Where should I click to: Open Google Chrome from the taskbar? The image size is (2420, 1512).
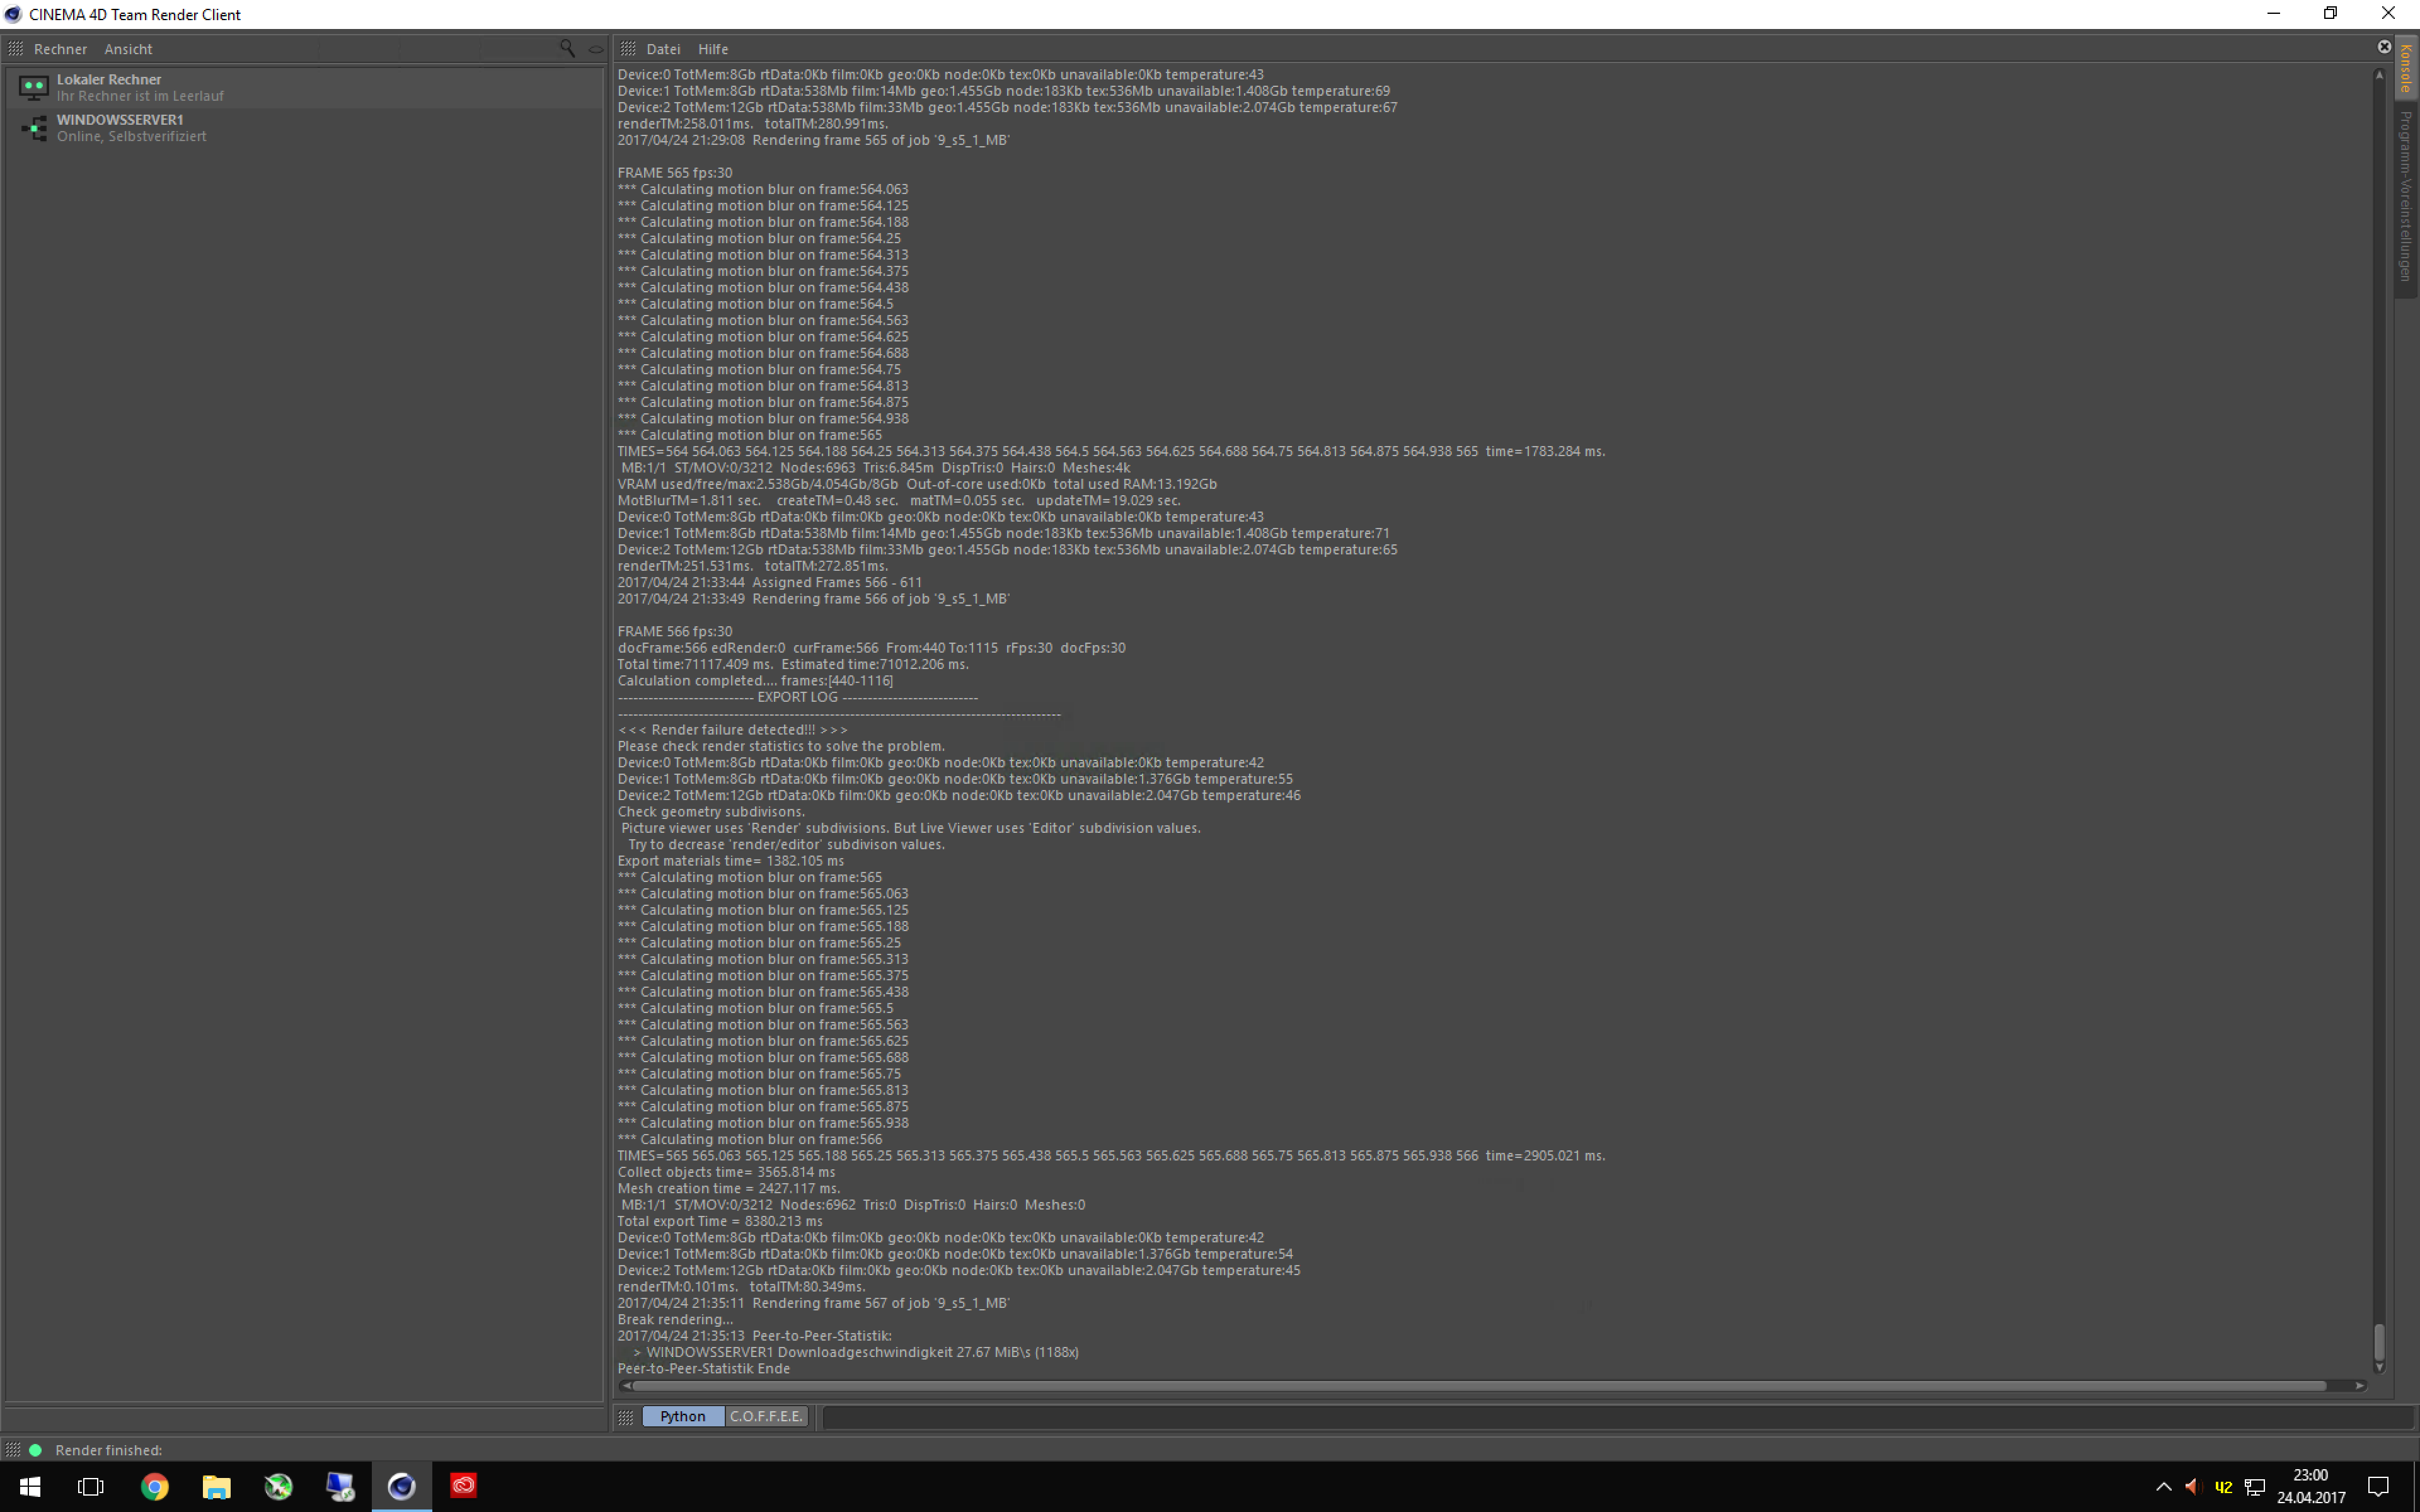click(154, 1486)
